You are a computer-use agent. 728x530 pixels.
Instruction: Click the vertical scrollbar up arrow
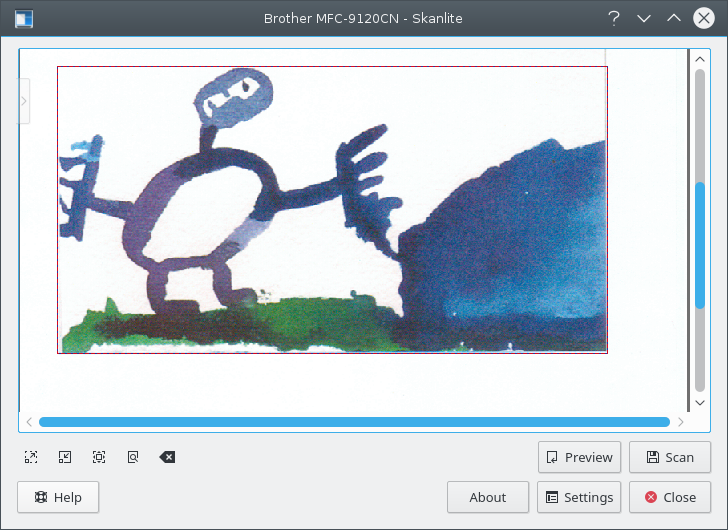click(x=700, y=58)
